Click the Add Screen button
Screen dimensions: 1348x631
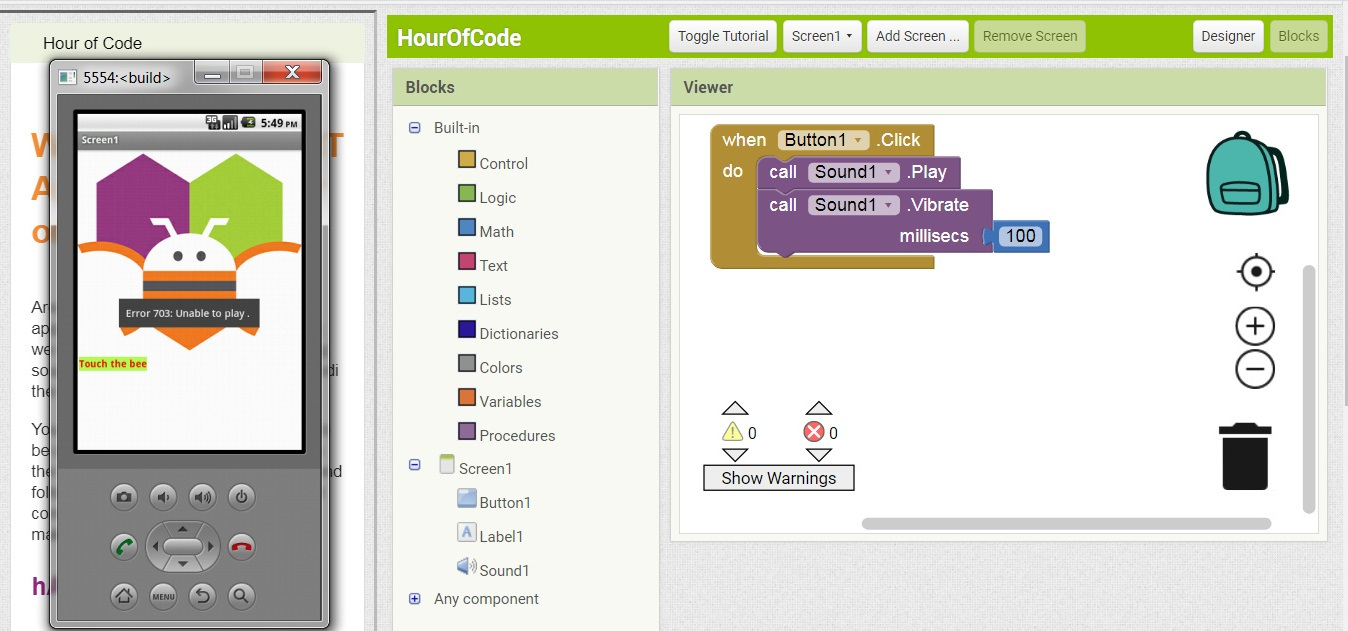coord(918,36)
